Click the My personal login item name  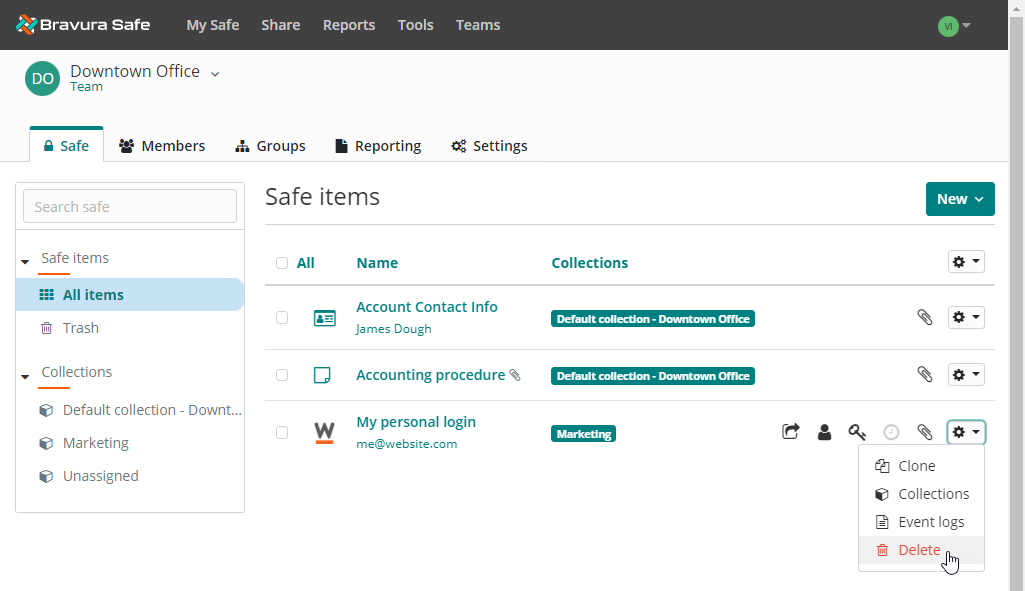tap(416, 421)
